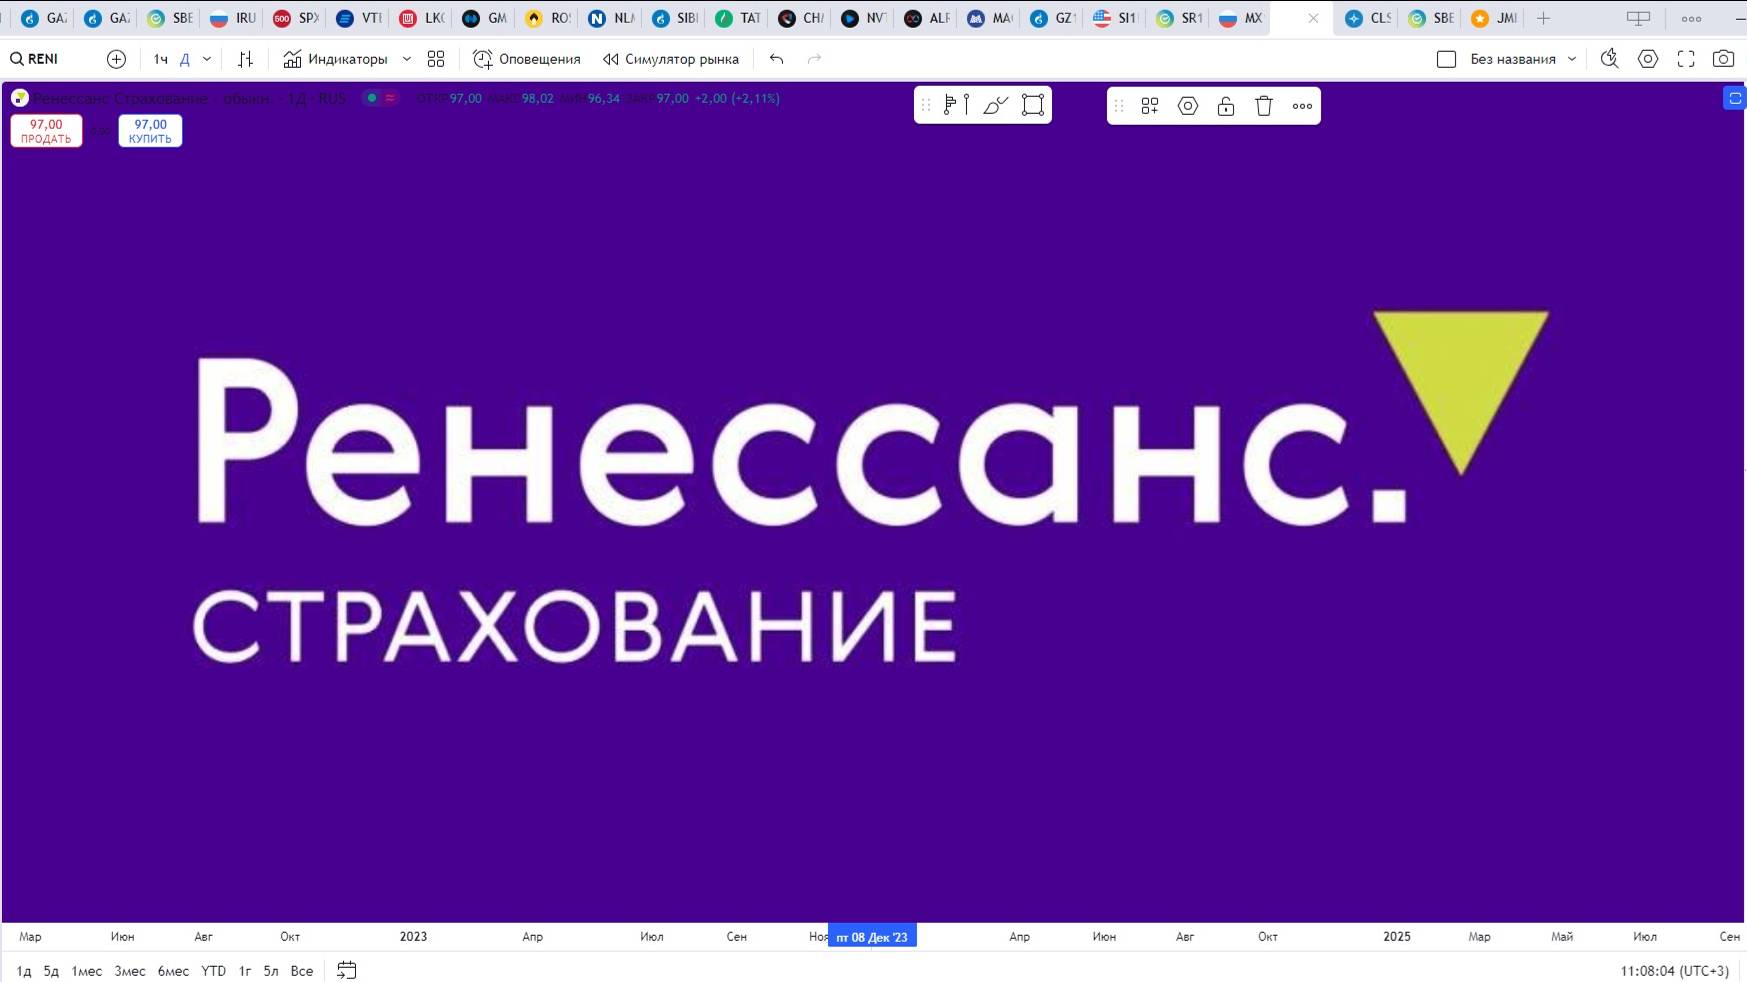Set range to Все
The height and width of the screenshot is (982, 1747).
click(x=302, y=971)
